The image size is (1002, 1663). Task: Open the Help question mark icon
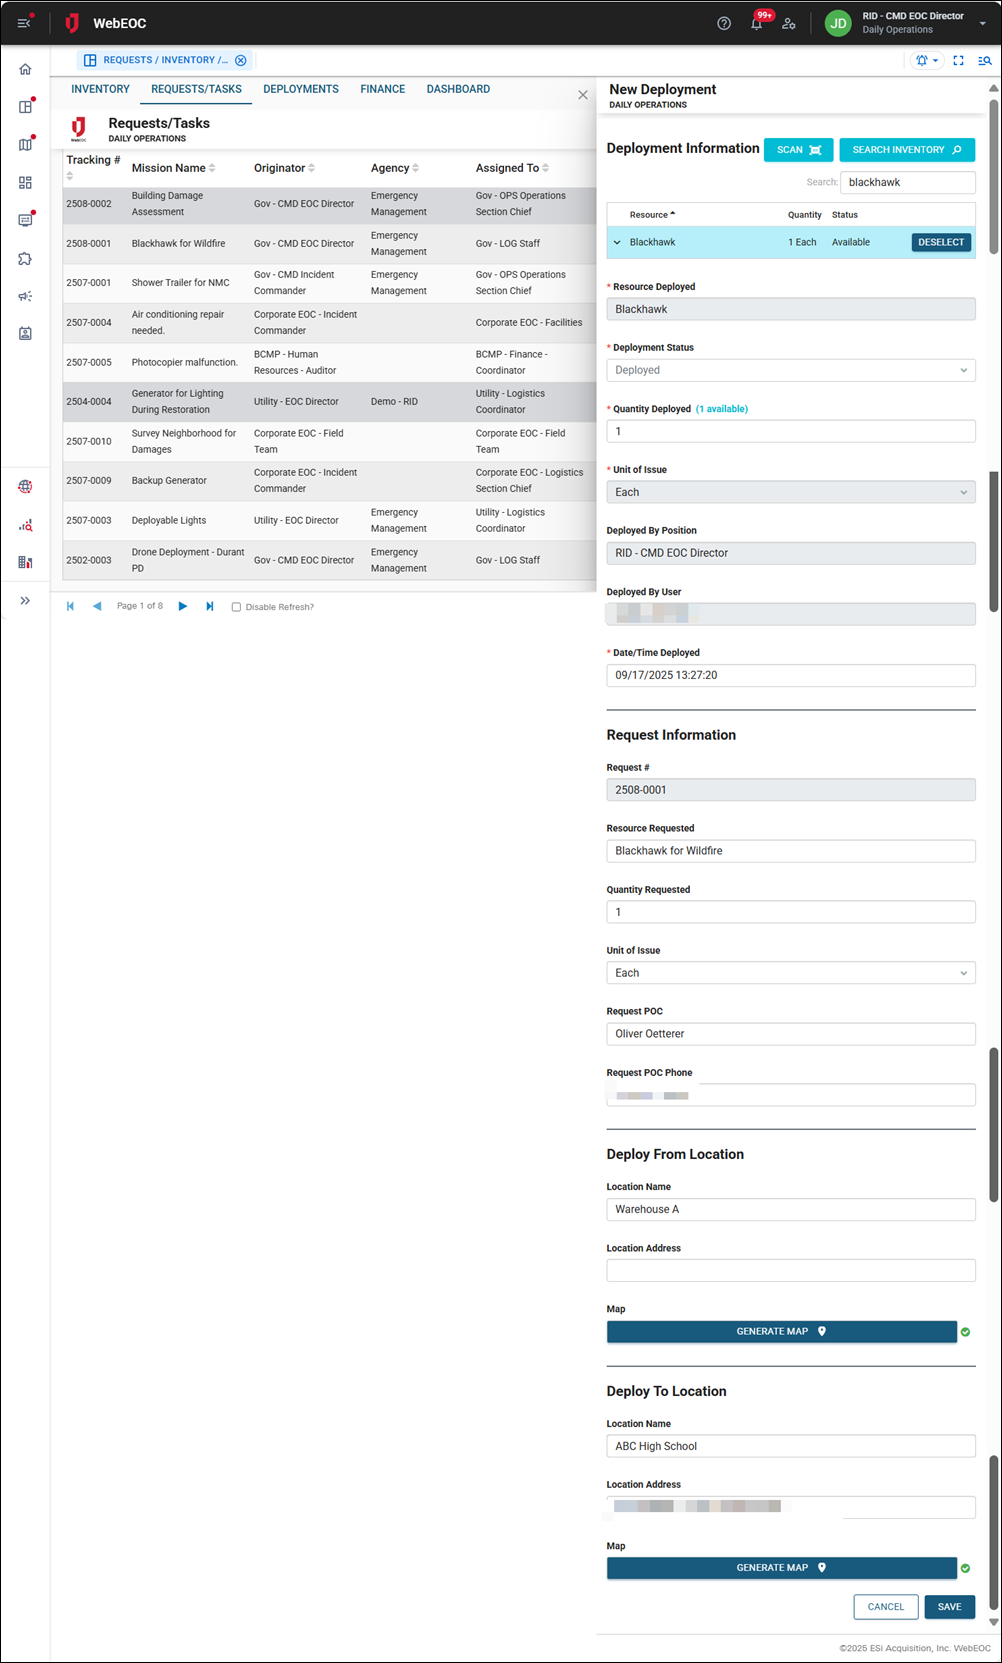(x=724, y=23)
